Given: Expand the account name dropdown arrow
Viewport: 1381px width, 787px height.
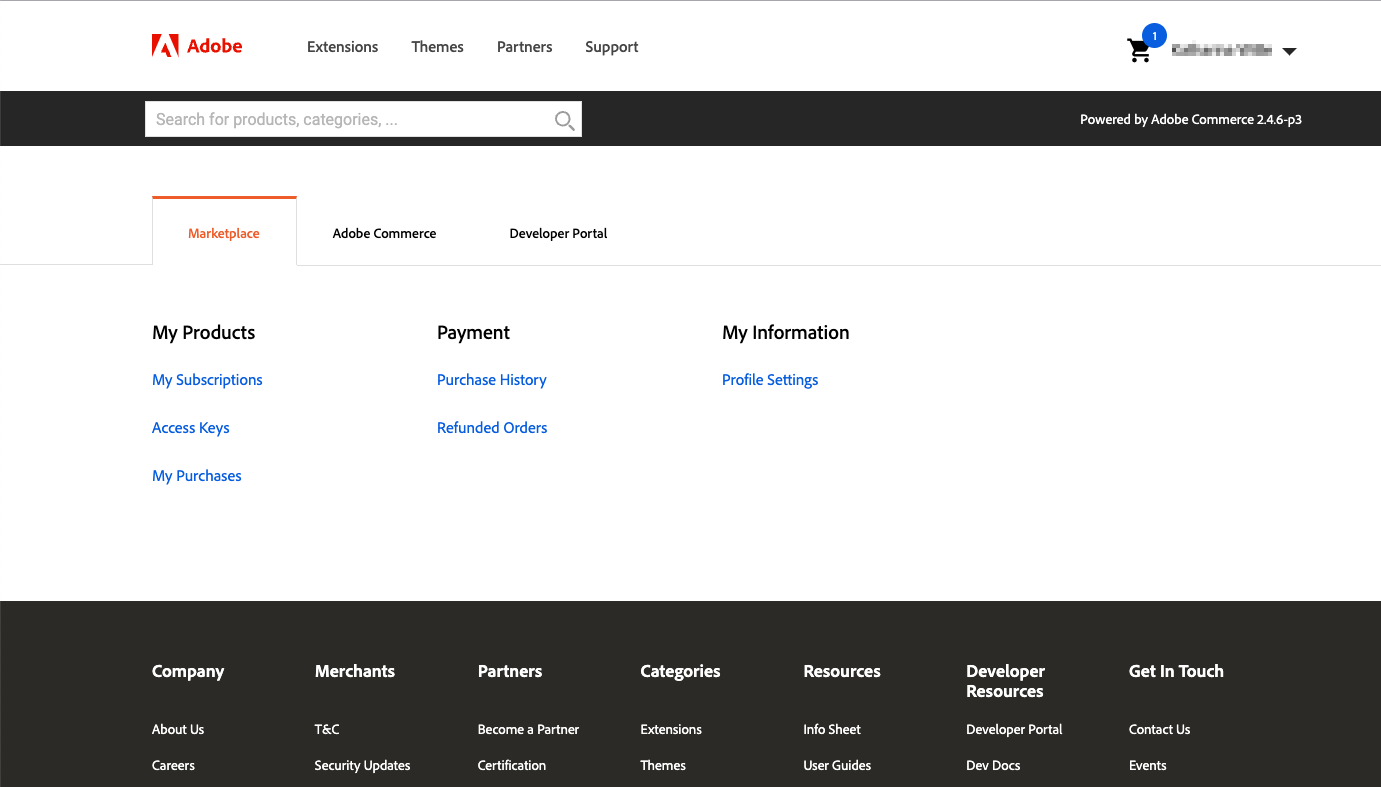Looking at the screenshot, I should tap(1289, 52).
